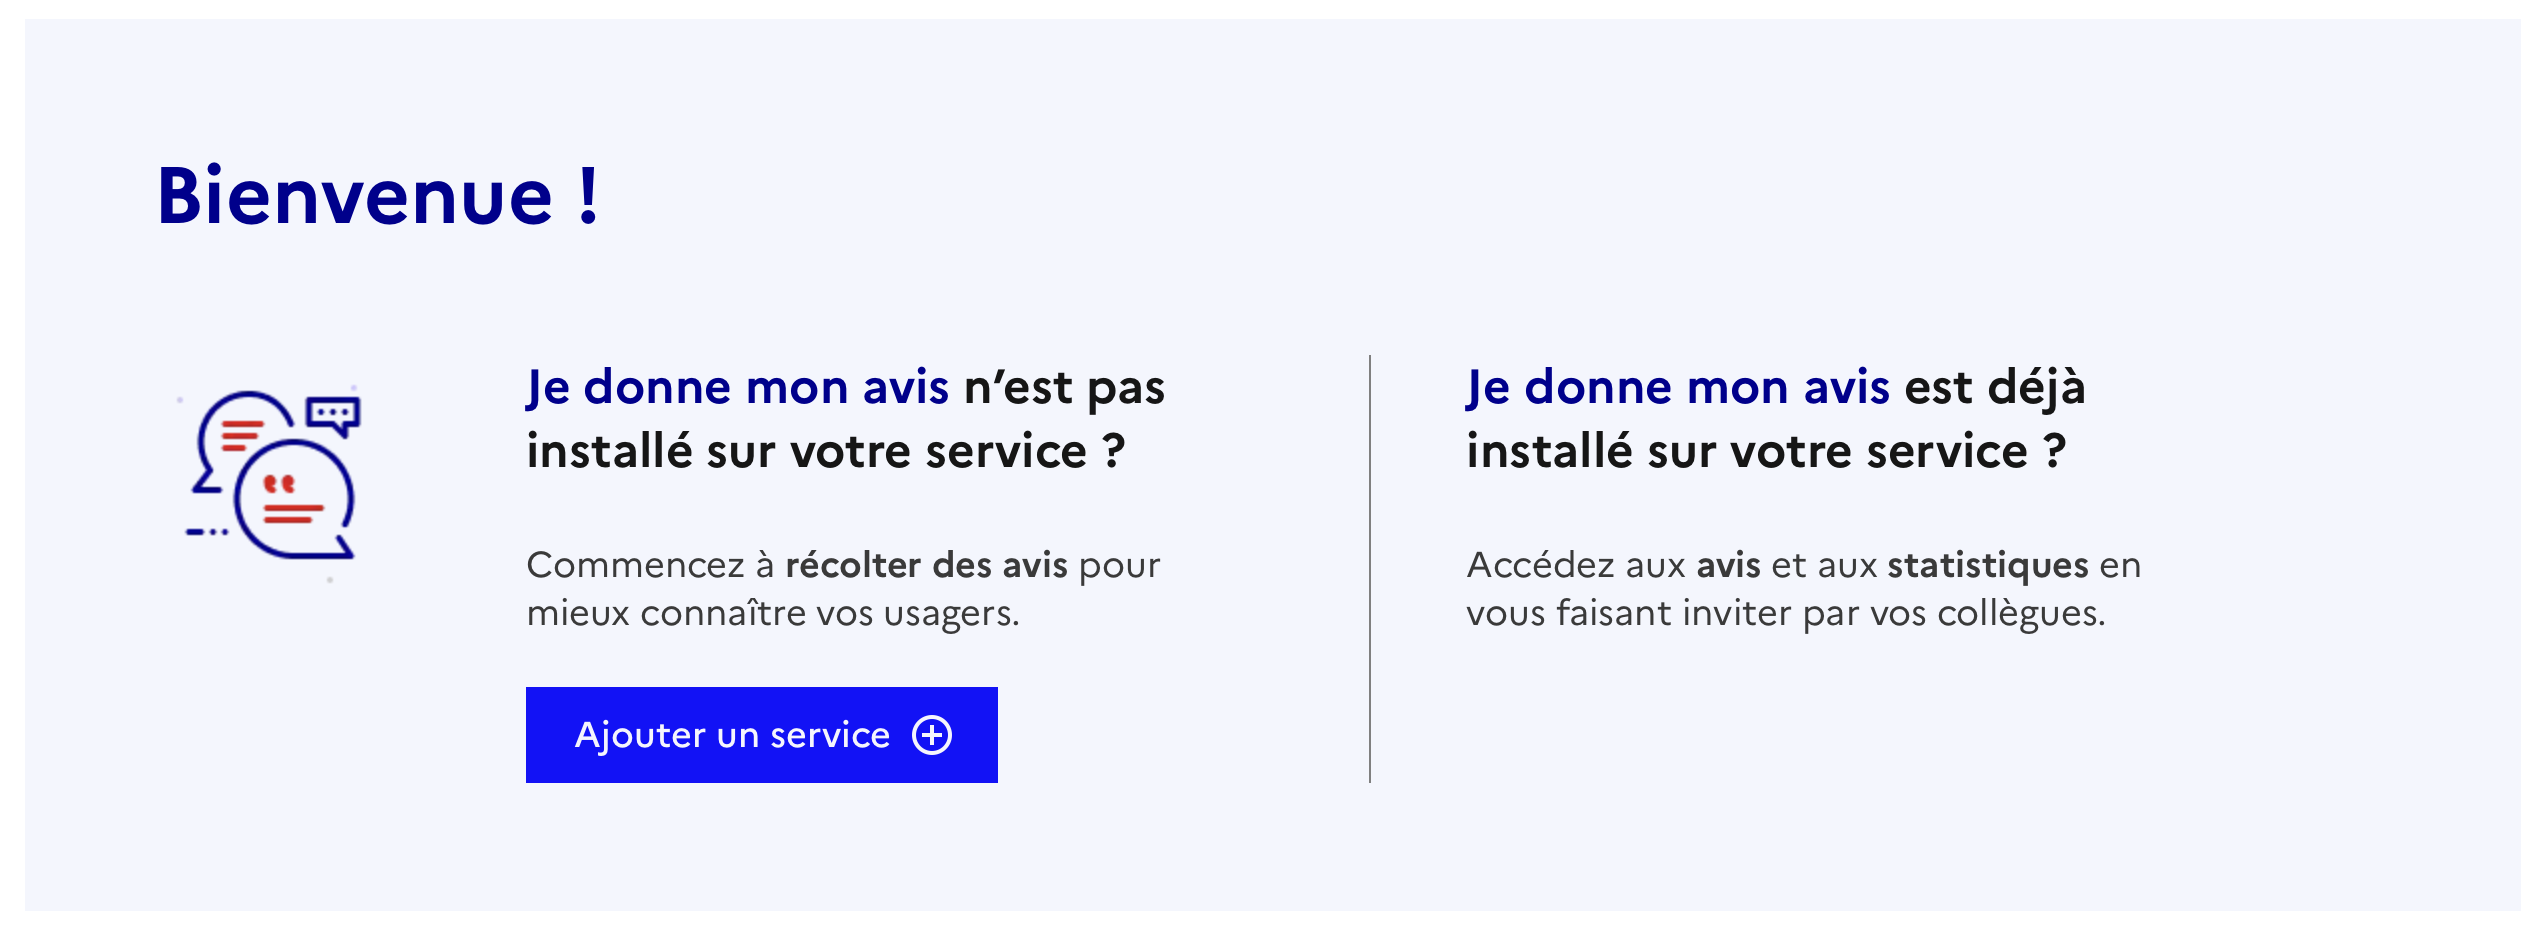Click the words "Accédez aux"

[1575, 566]
